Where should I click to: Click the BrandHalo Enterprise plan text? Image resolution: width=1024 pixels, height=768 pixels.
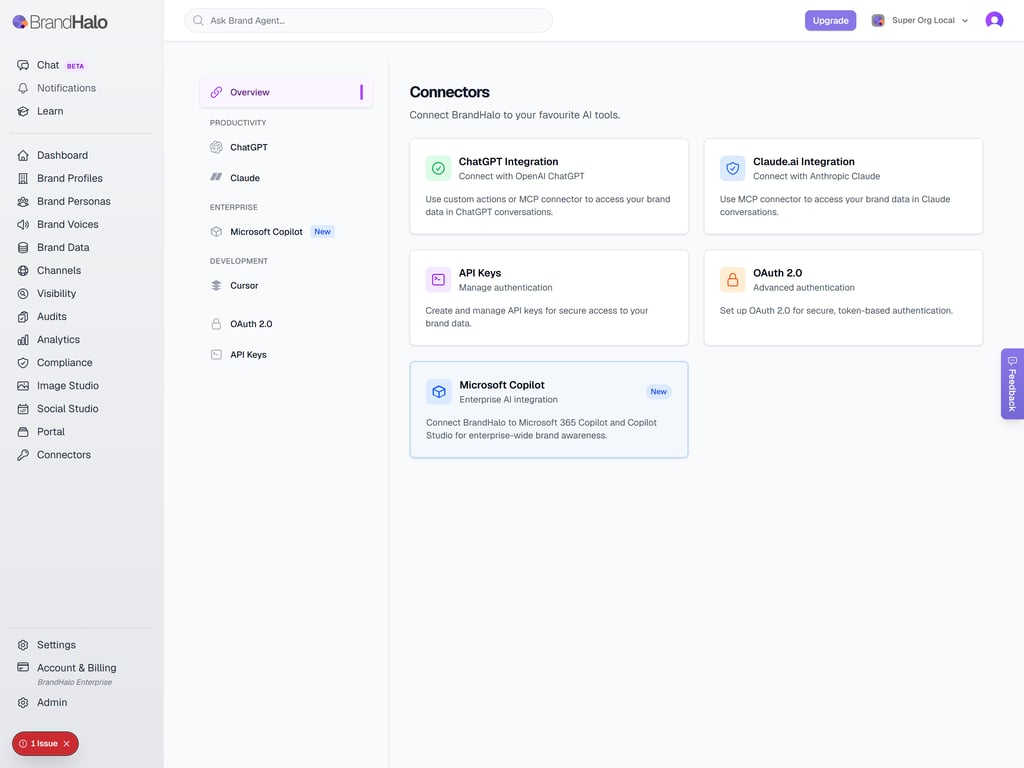click(x=74, y=682)
